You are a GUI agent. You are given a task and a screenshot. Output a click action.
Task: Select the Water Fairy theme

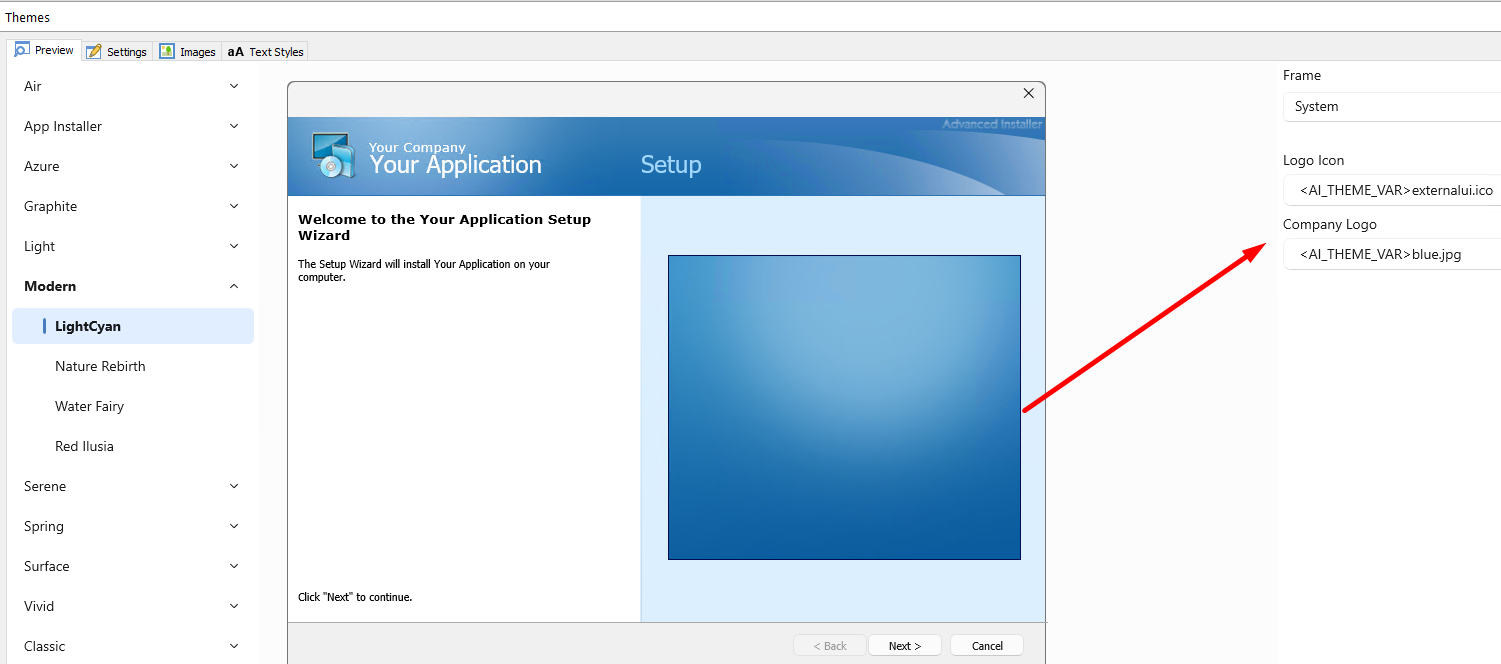point(89,406)
